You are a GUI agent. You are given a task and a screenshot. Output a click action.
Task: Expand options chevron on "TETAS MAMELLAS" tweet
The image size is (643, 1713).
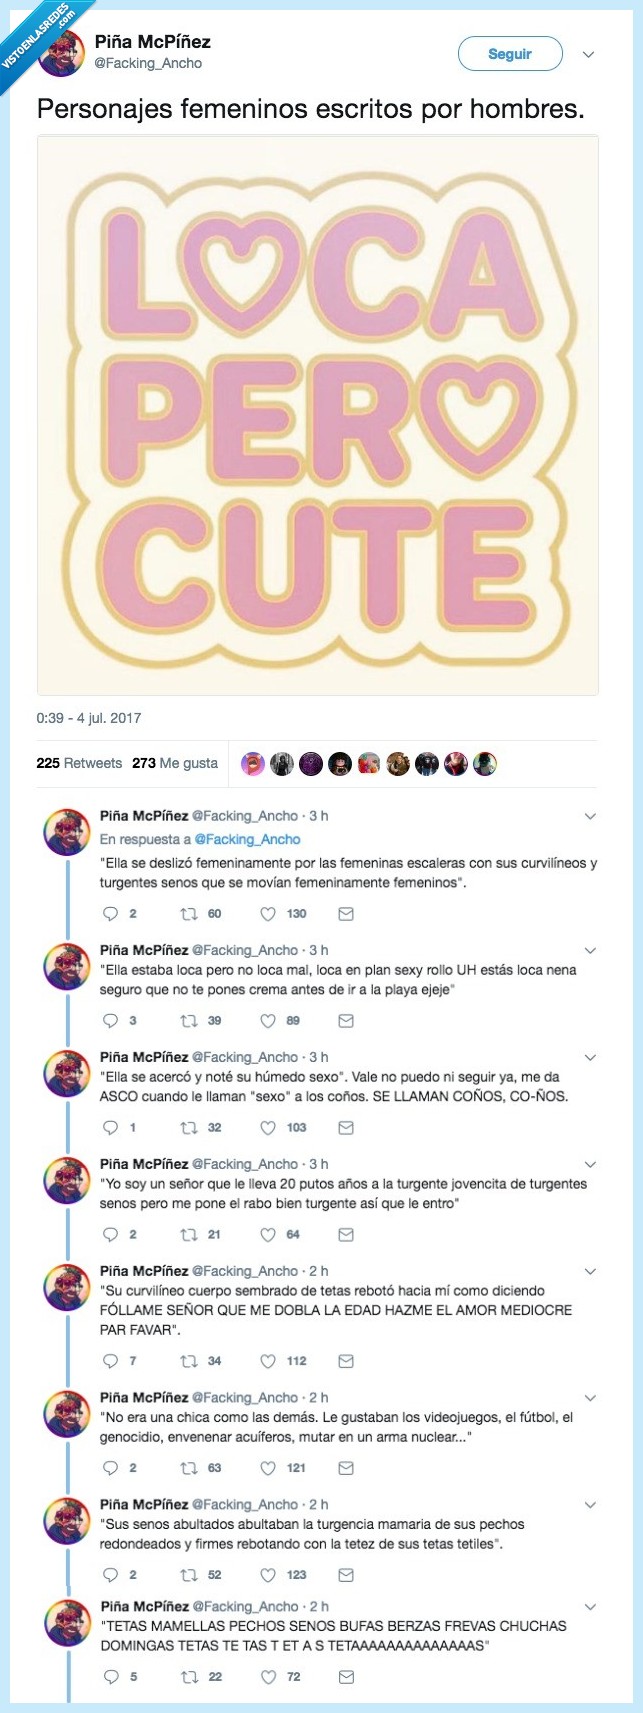[590, 1607]
